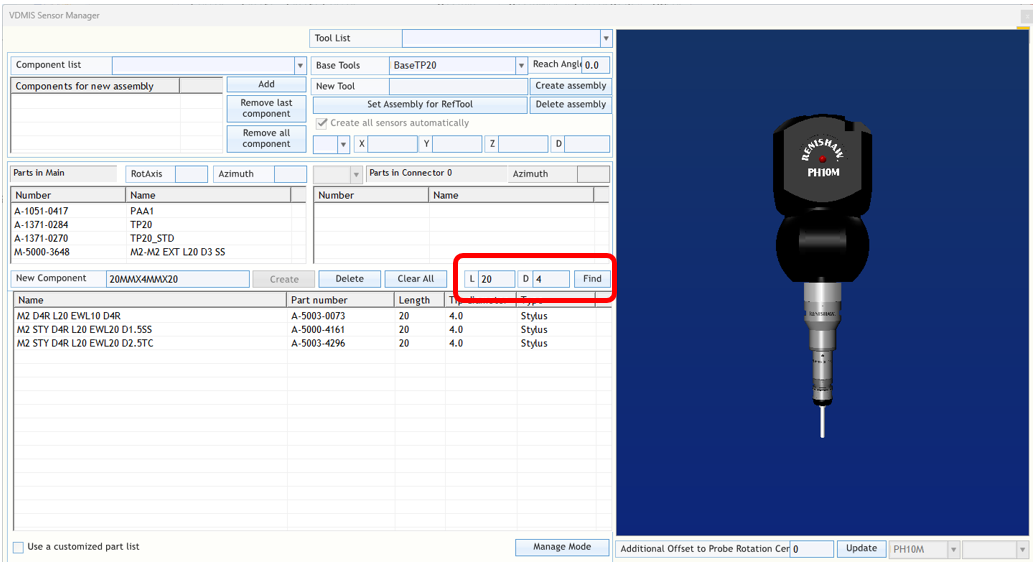Click Number header in Parts in Main table

coord(69,195)
